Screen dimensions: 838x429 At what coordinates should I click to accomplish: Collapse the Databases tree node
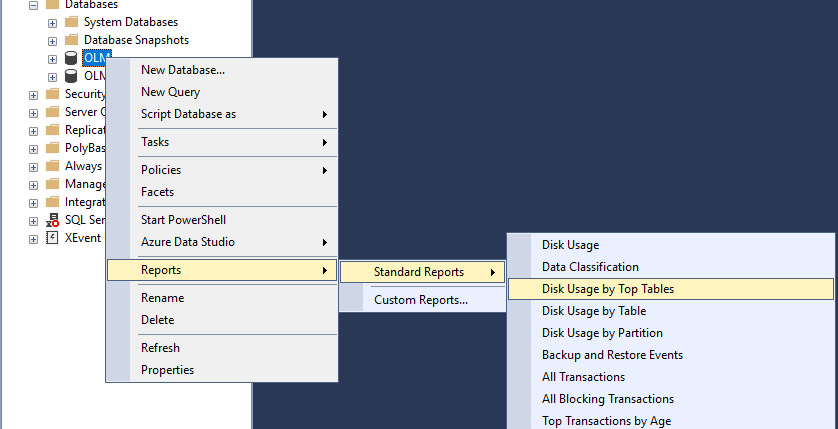pyautogui.click(x=34, y=4)
